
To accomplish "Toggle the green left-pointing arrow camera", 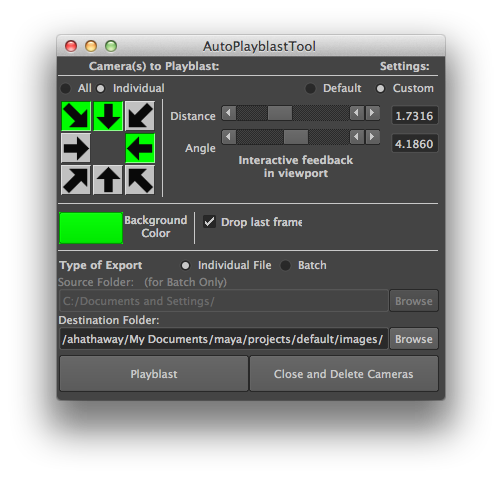I will [x=140, y=148].
